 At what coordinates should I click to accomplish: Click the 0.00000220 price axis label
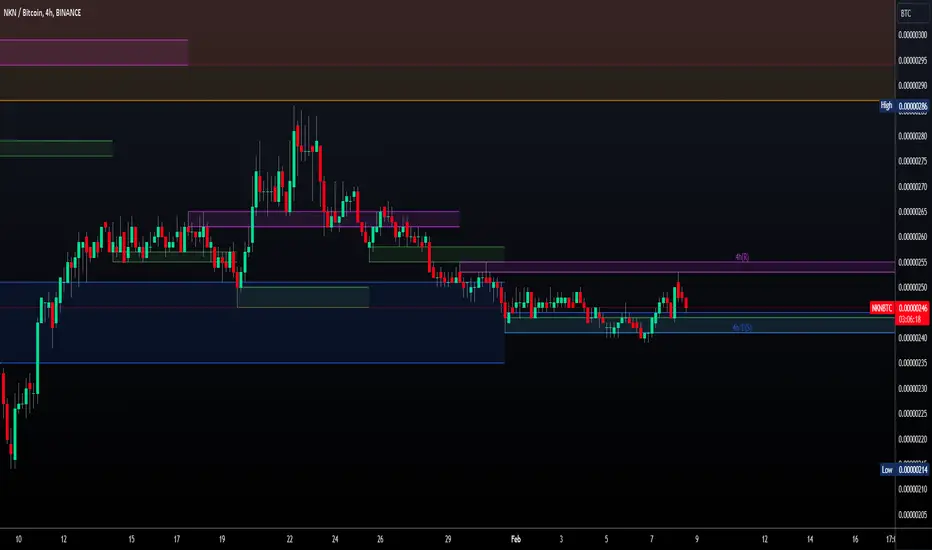912,439
